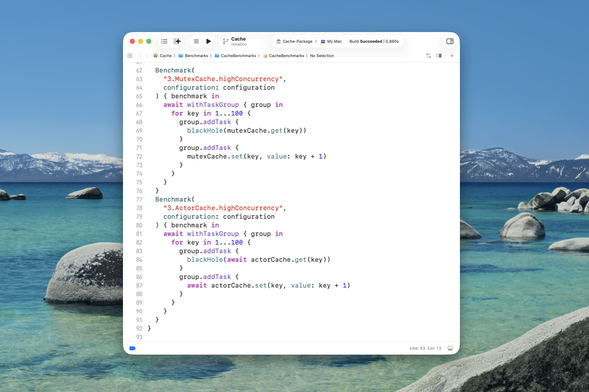Open Benchmarks folder in the jump bar
This screenshot has height=392, width=589.
pos(193,56)
